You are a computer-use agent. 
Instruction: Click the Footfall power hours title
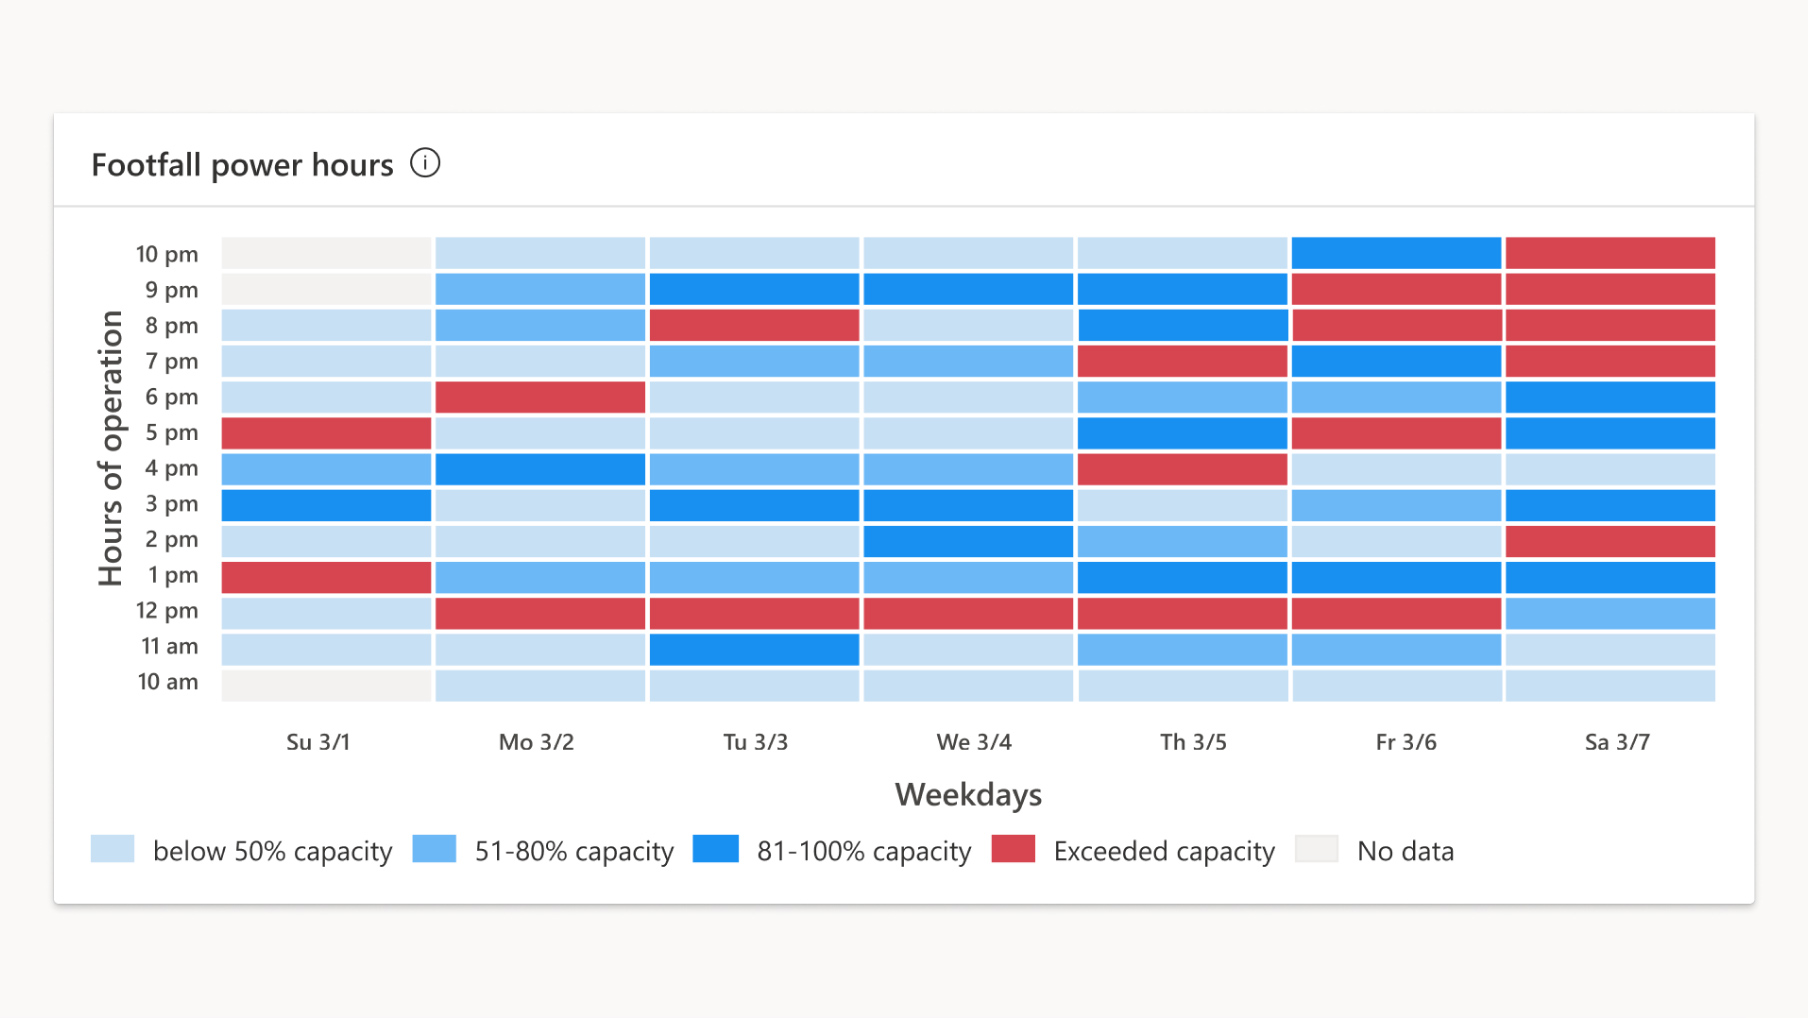point(242,165)
